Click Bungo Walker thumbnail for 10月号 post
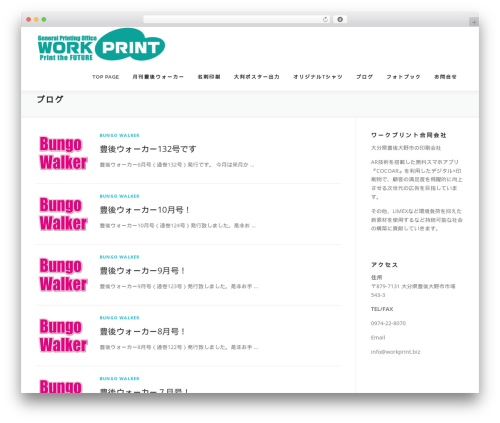Viewport: 500px width, 423px height. [x=63, y=214]
